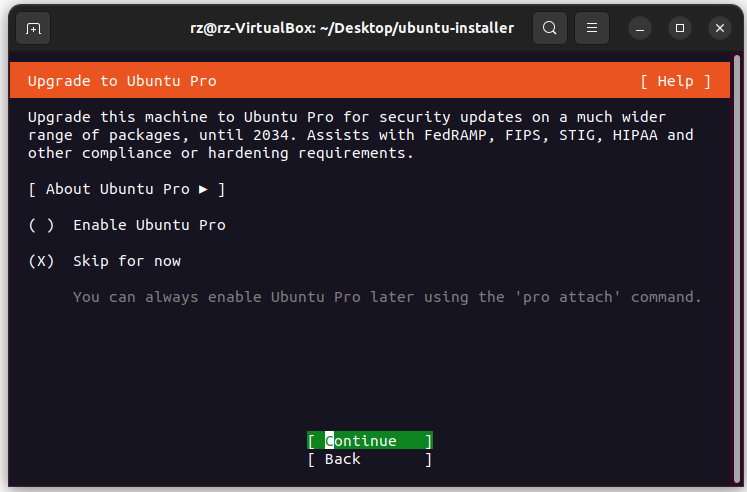Screen dimensions: 747x492
Task: Click the FedRAMP compliance description paragraph
Action: click(x=360, y=135)
